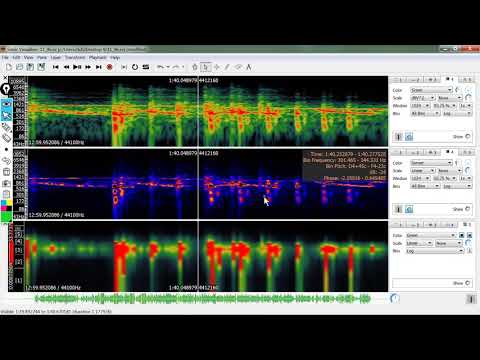This screenshot has height=360, width=480.
Task: Open the Color dropdown in the middle layer panel
Action: coord(431,163)
